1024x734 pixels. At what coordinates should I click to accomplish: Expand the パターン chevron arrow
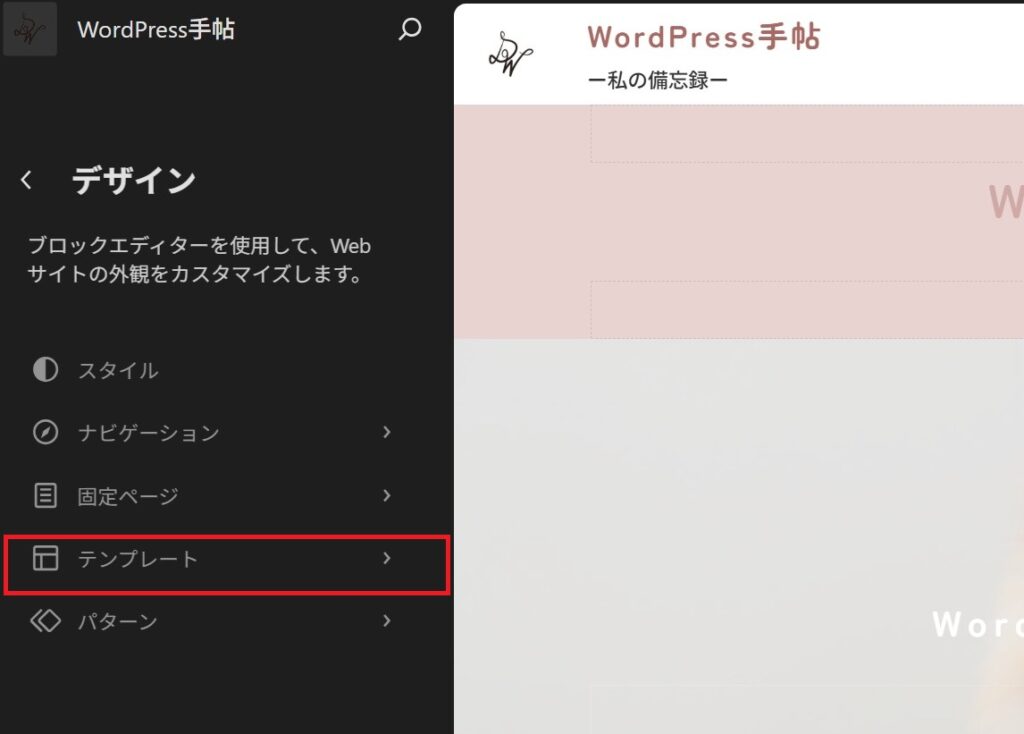click(387, 621)
